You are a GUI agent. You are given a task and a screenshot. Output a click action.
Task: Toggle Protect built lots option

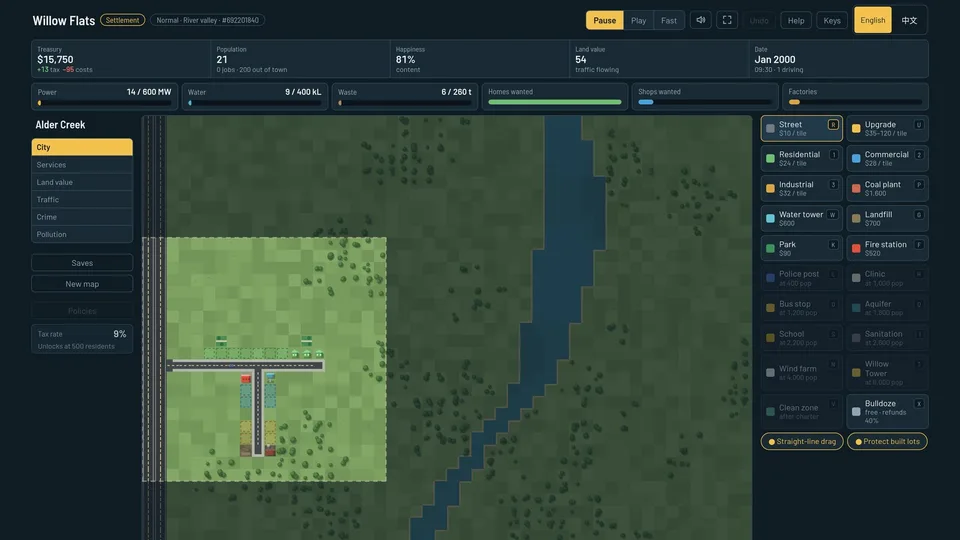(887, 441)
